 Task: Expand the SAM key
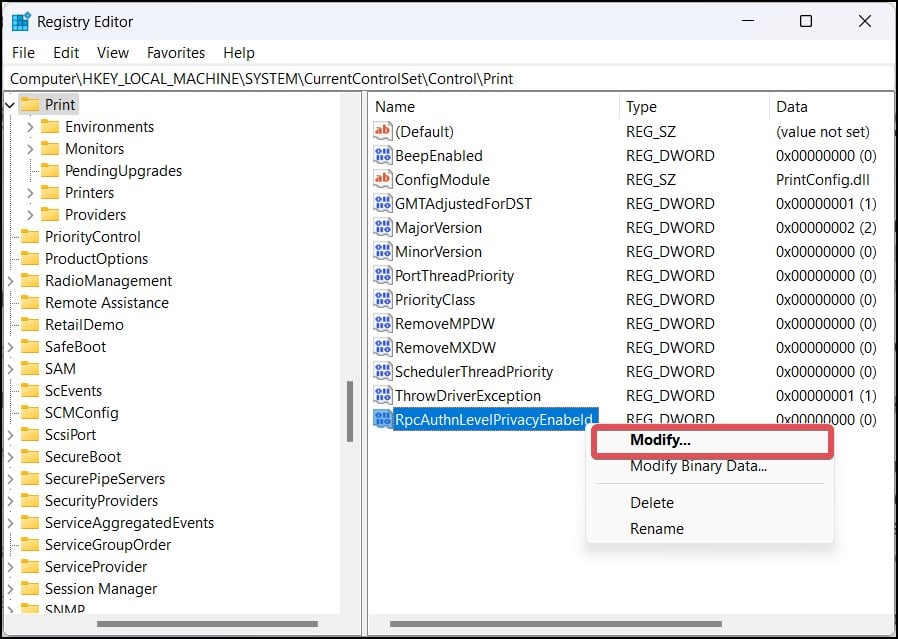tap(10, 369)
